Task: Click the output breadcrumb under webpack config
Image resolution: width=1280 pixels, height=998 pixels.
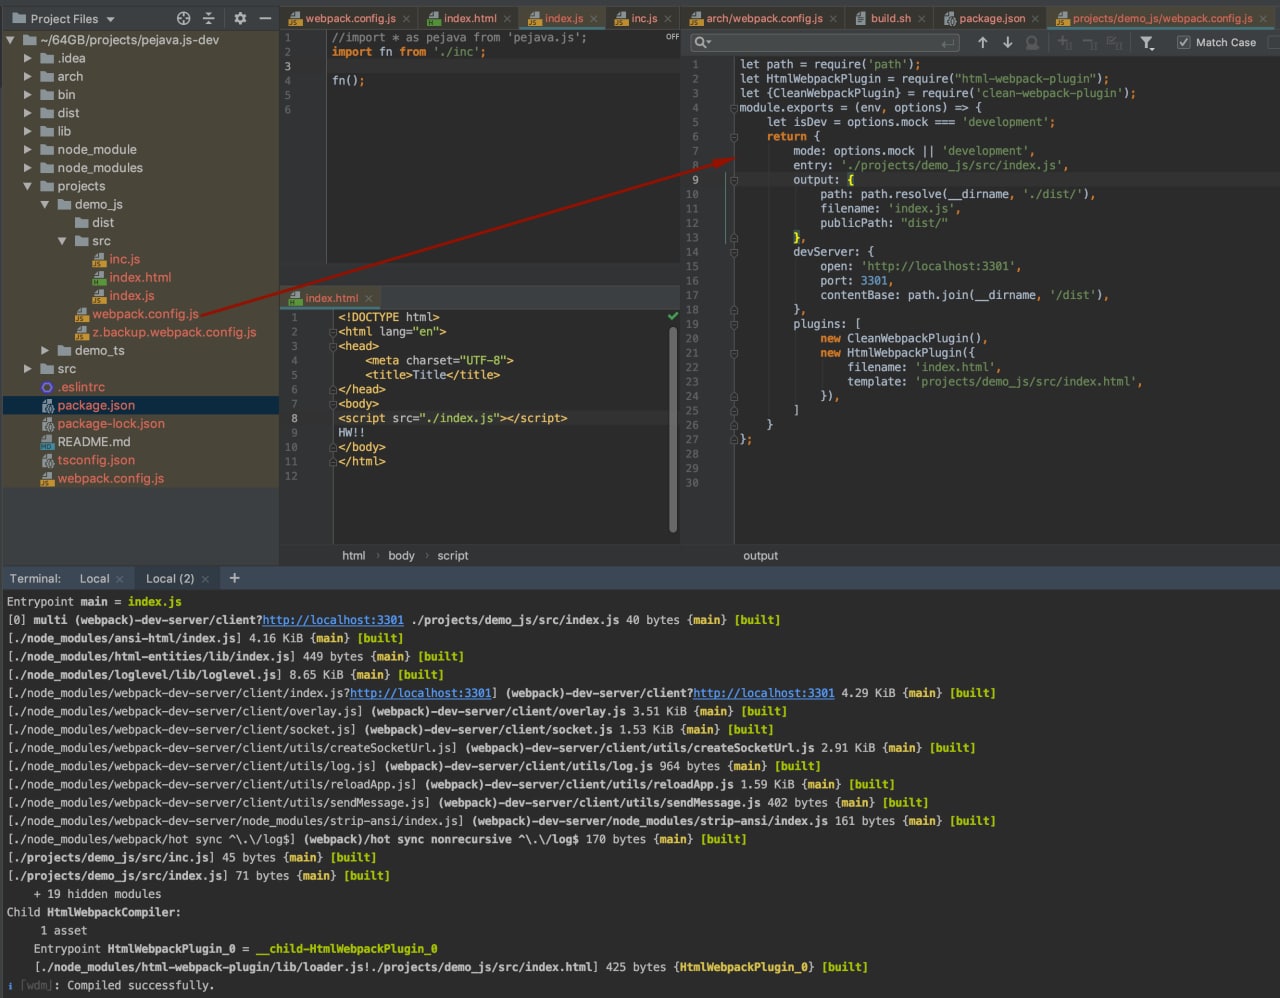Action: tap(761, 555)
